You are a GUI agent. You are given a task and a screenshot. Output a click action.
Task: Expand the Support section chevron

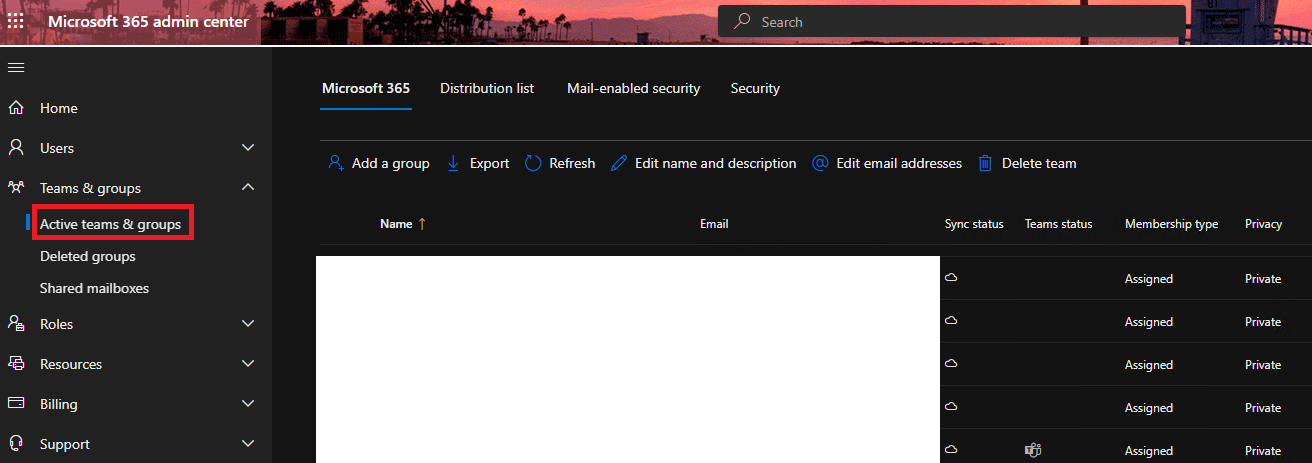click(x=249, y=444)
